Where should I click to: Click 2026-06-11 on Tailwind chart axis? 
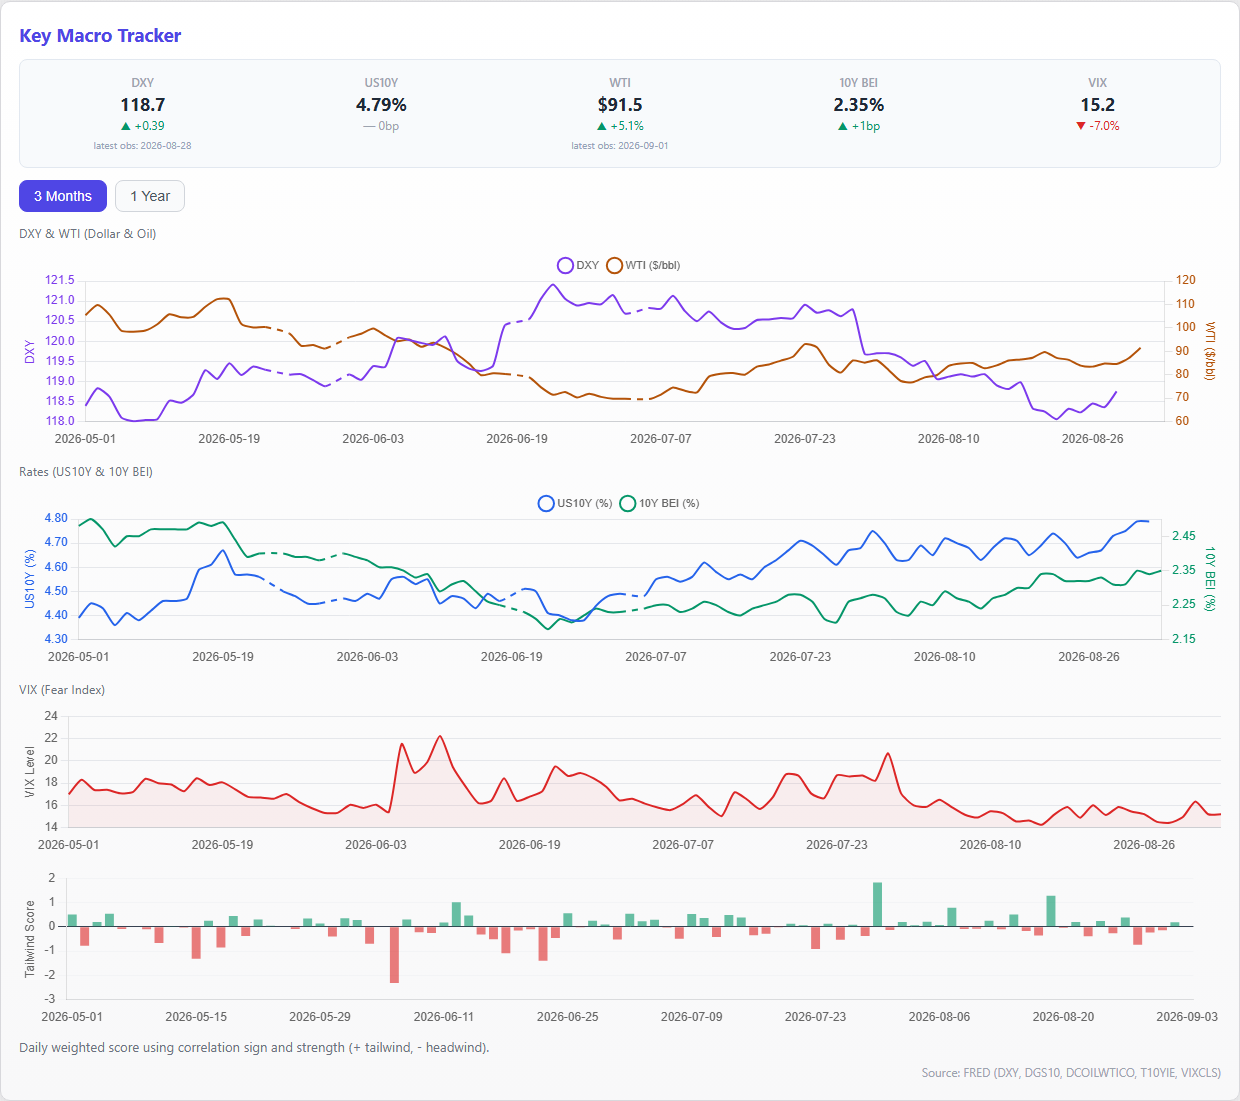(x=444, y=1016)
